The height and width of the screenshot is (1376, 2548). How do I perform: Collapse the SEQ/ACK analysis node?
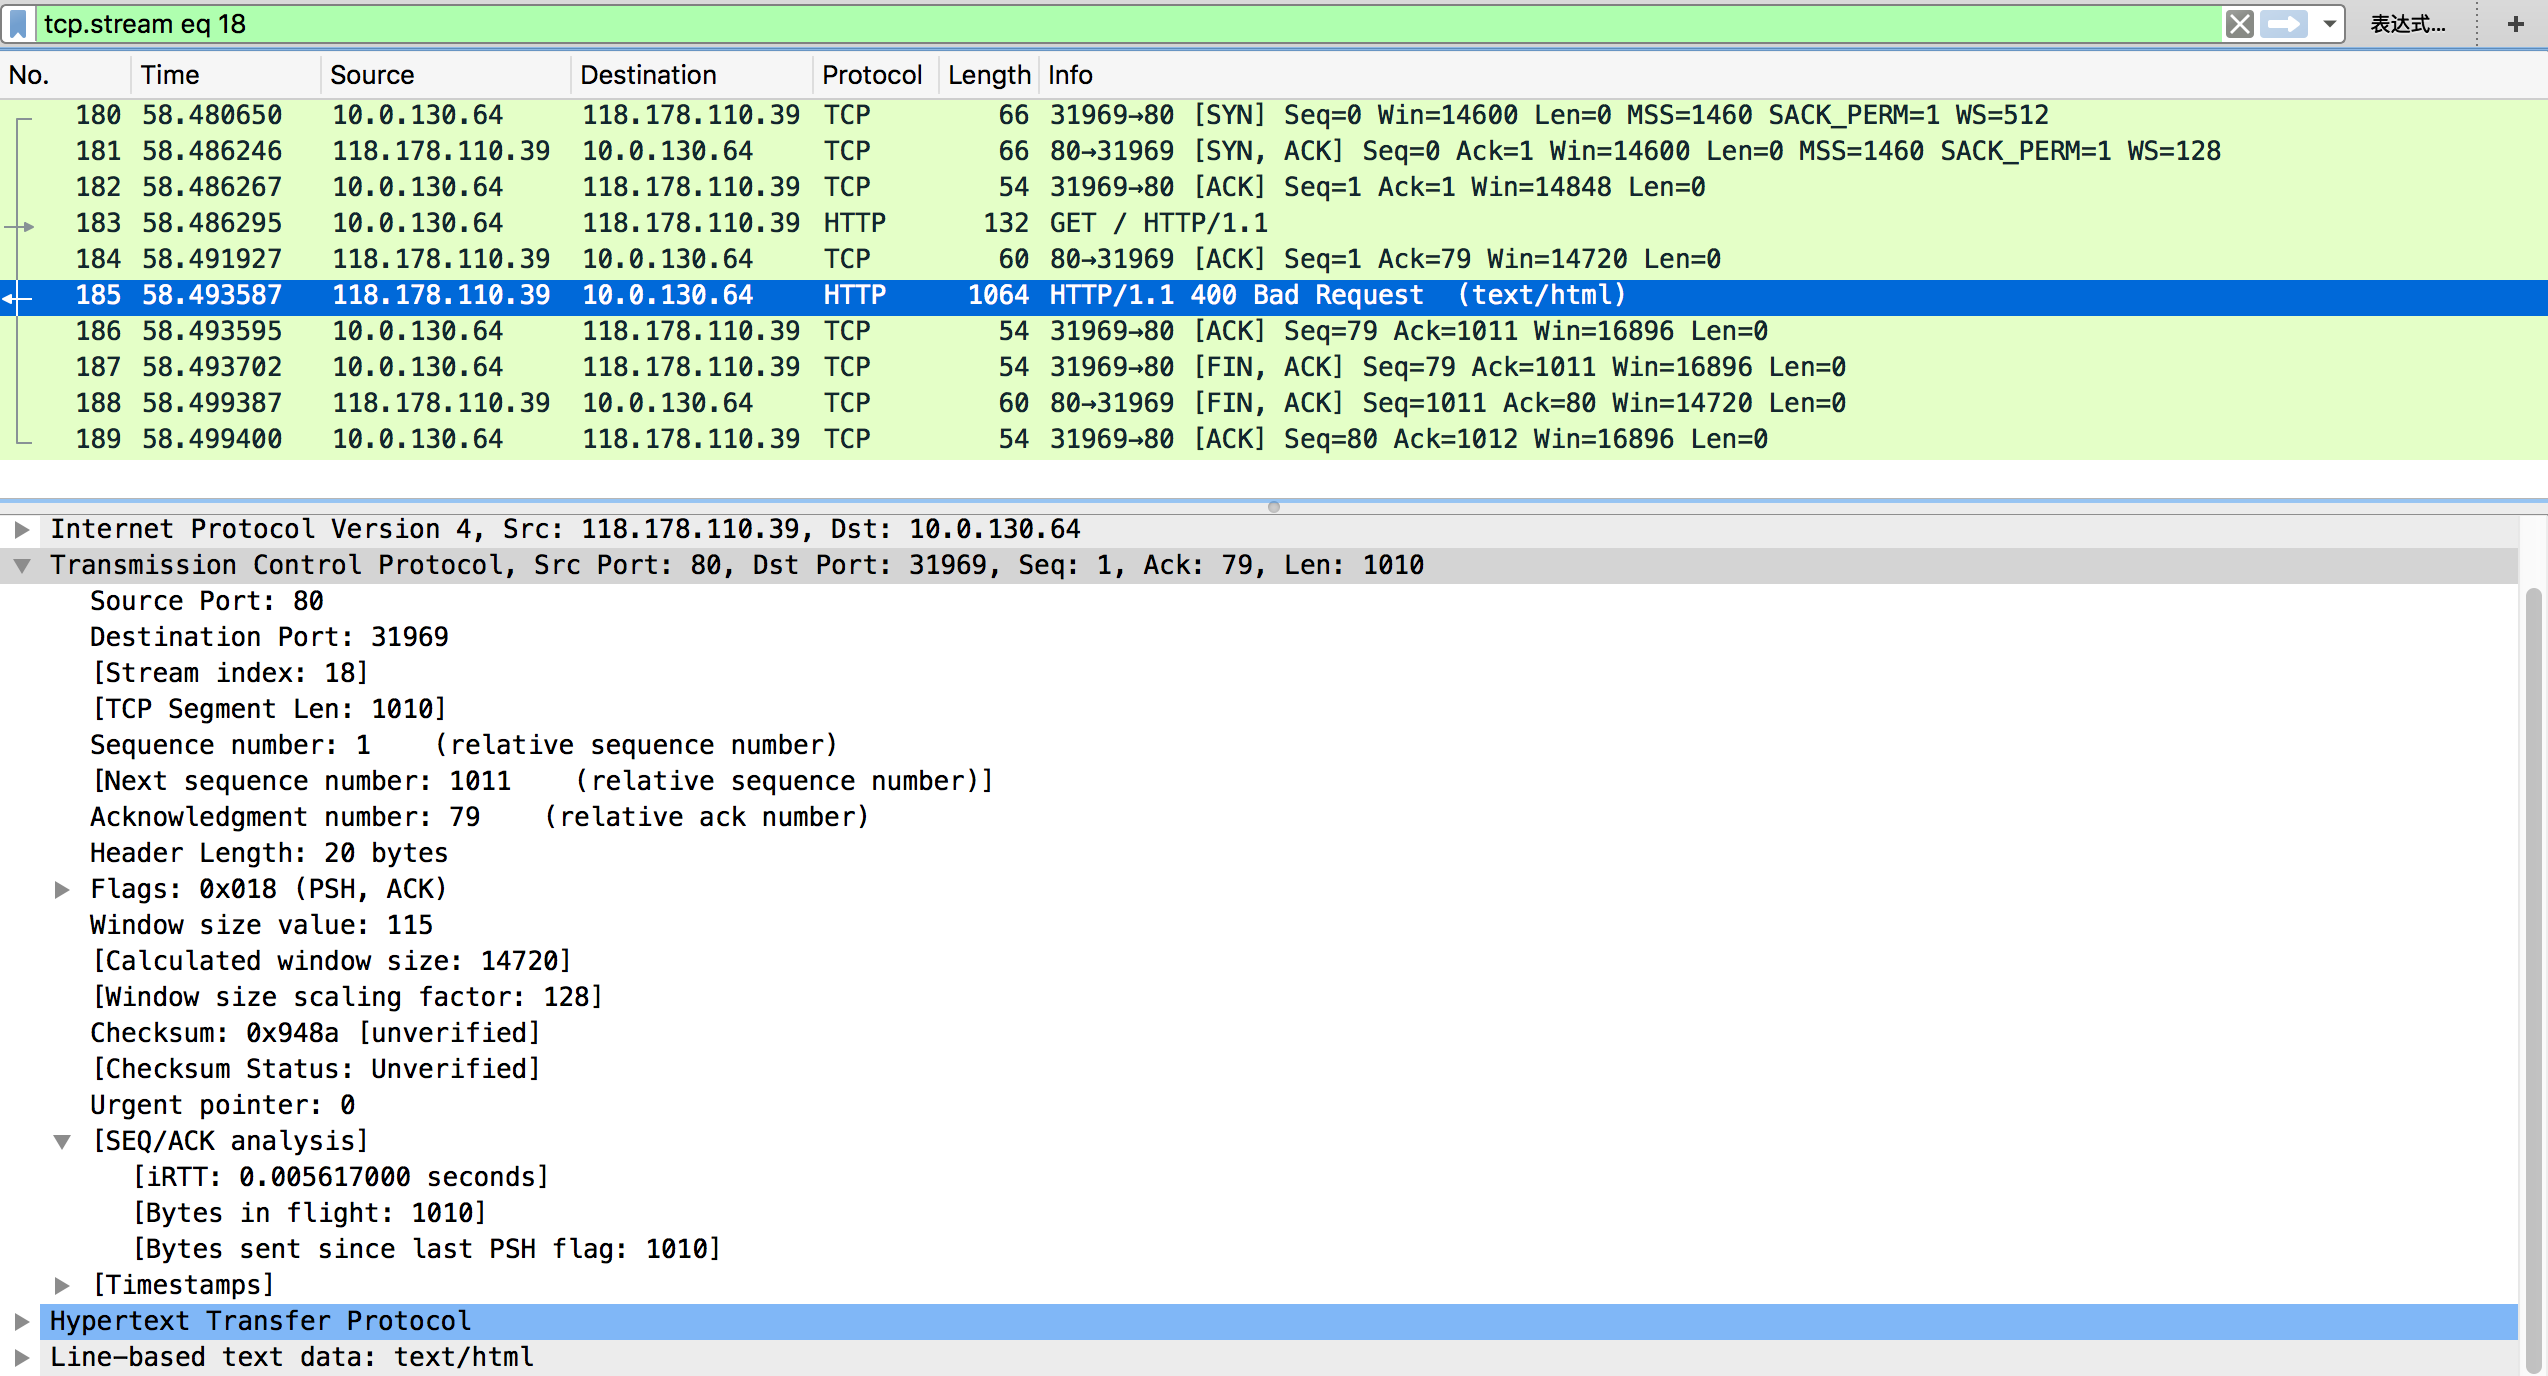(62, 1141)
